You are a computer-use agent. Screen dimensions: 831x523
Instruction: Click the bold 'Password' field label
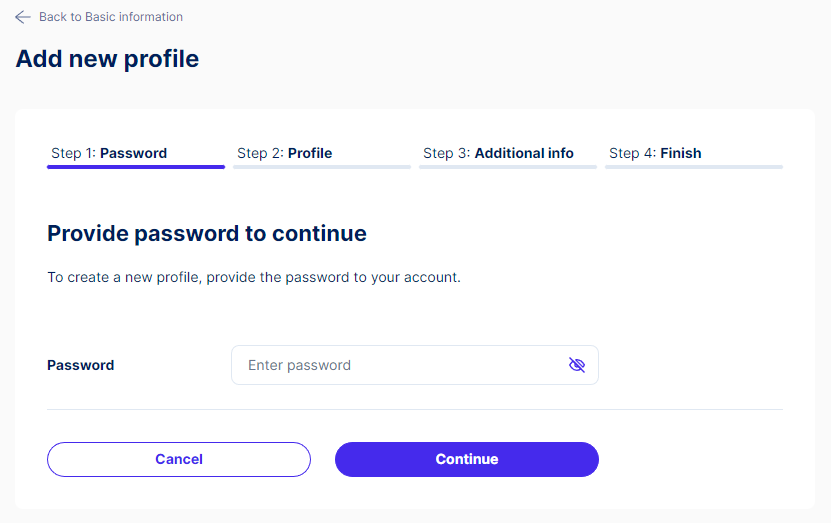pyautogui.click(x=81, y=365)
